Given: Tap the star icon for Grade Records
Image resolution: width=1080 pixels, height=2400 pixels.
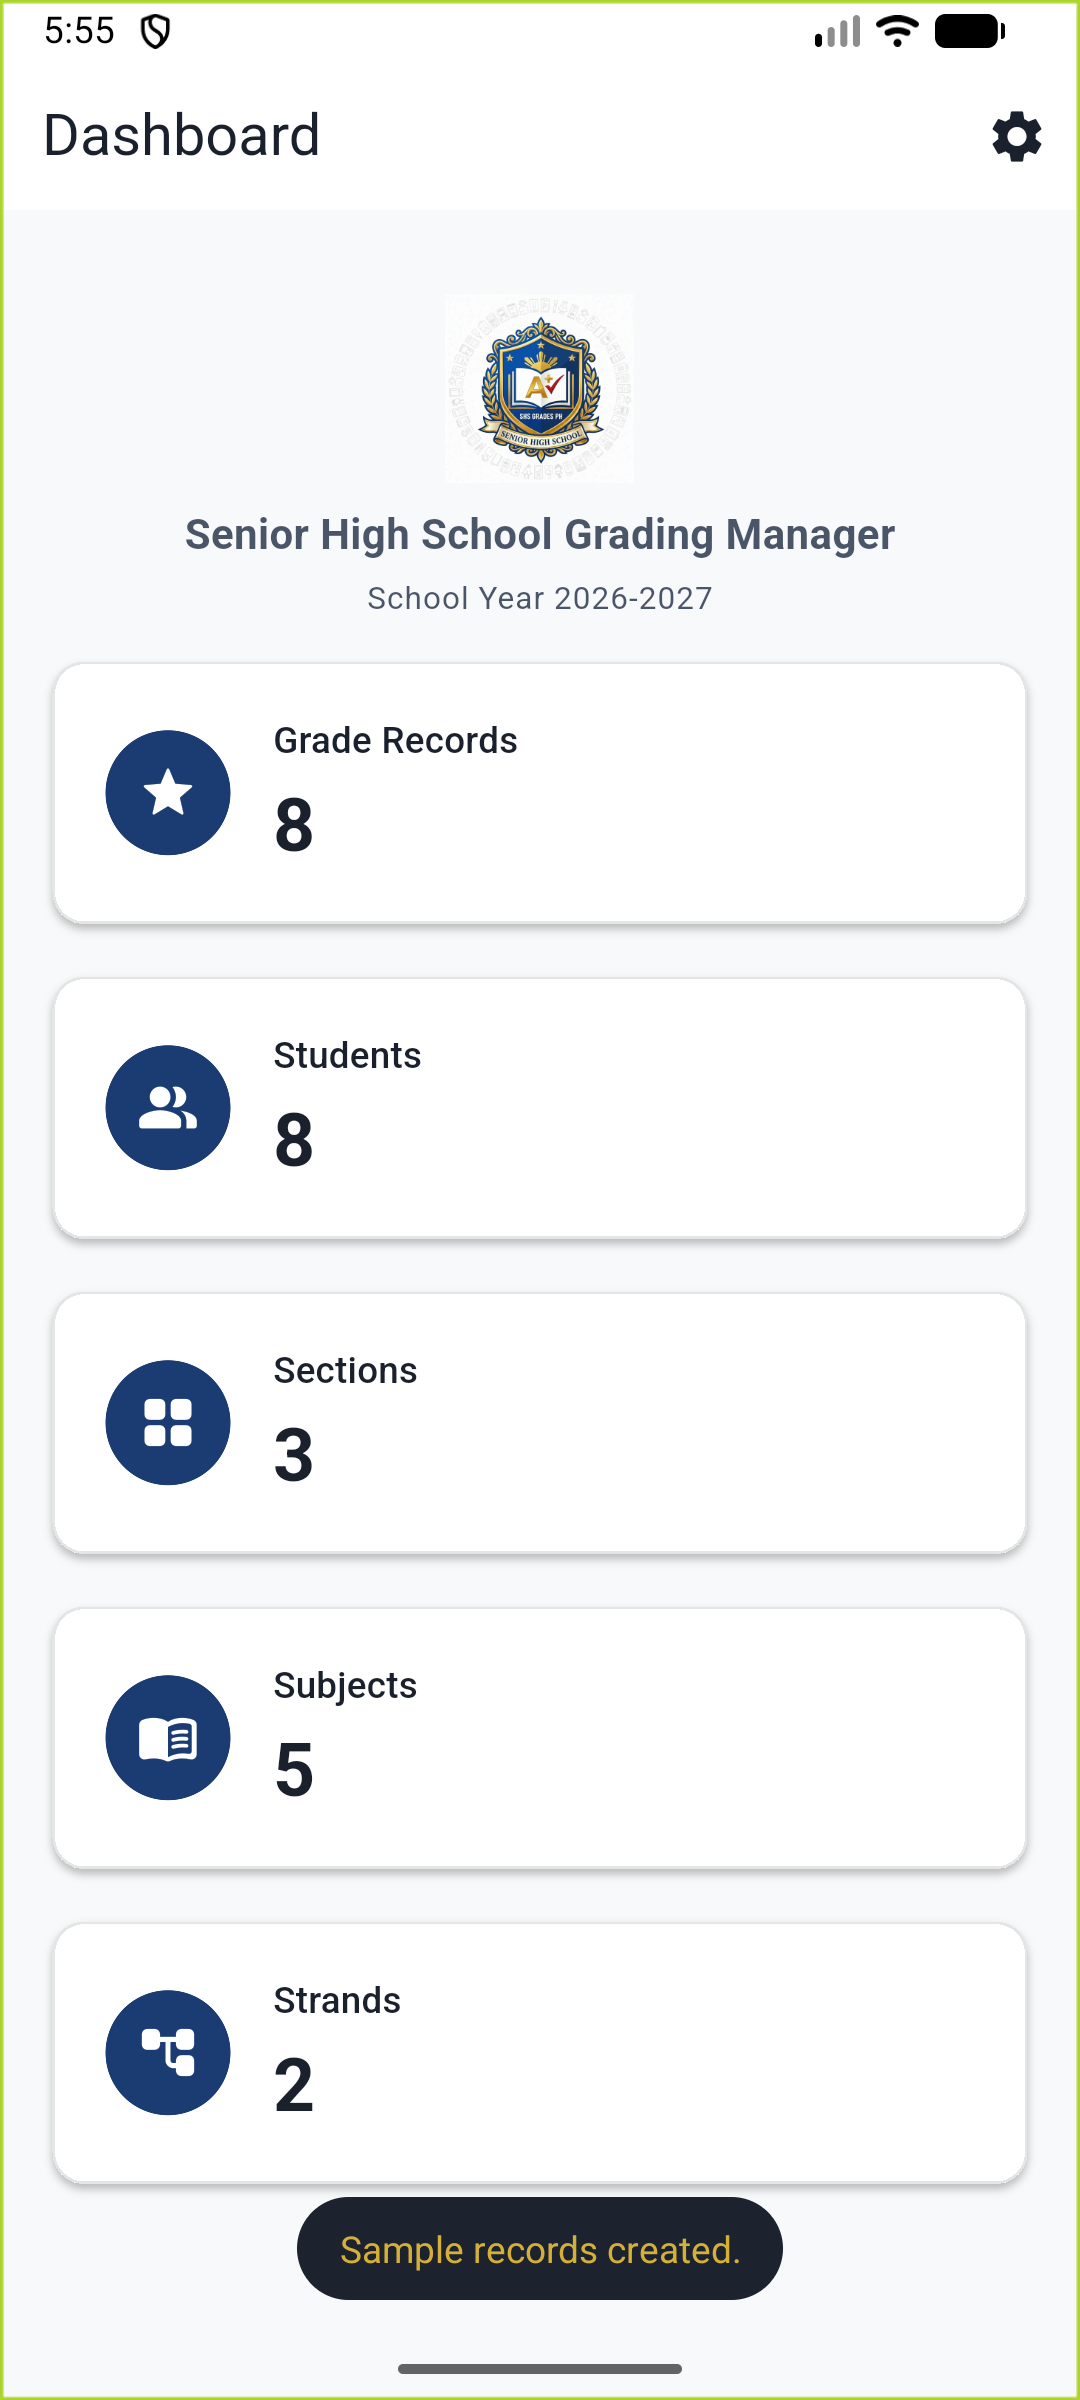Looking at the screenshot, I should (x=168, y=793).
